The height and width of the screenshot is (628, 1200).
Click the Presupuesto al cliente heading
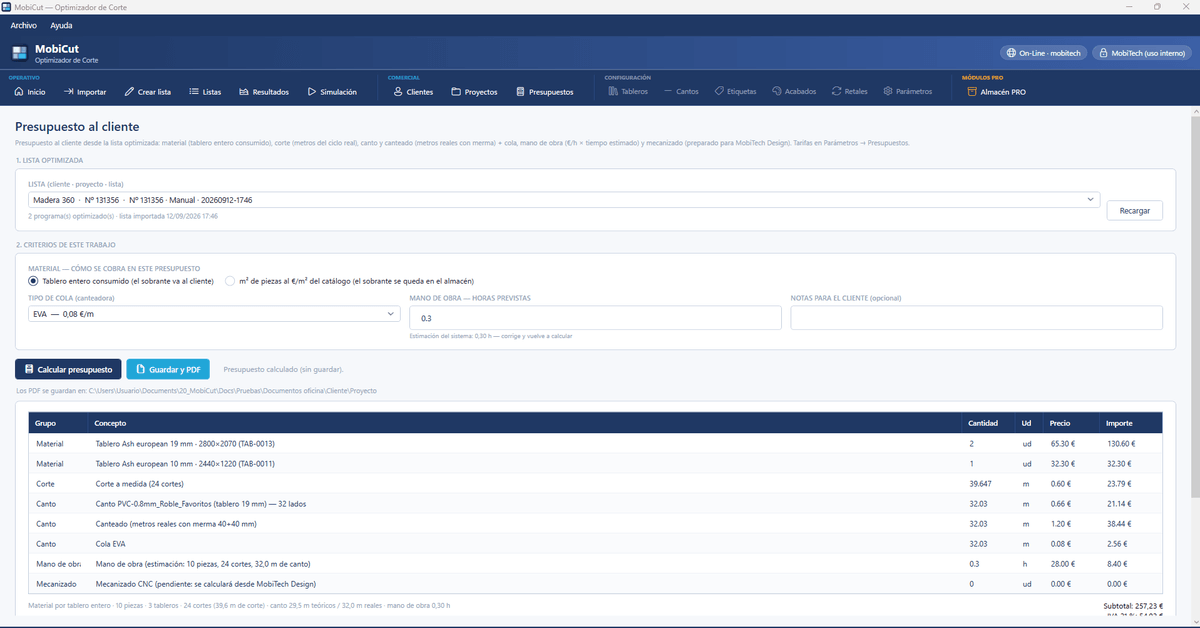pyautogui.click(x=77, y=127)
